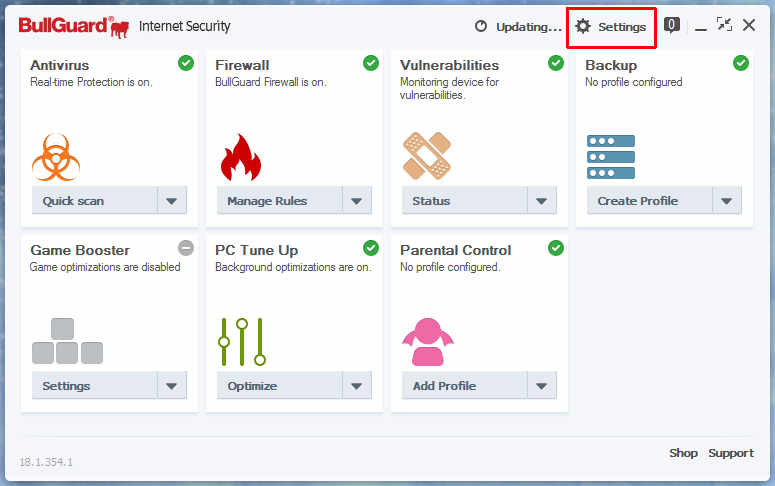Click the Vulnerabilities bandage icon

(x=426, y=156)
